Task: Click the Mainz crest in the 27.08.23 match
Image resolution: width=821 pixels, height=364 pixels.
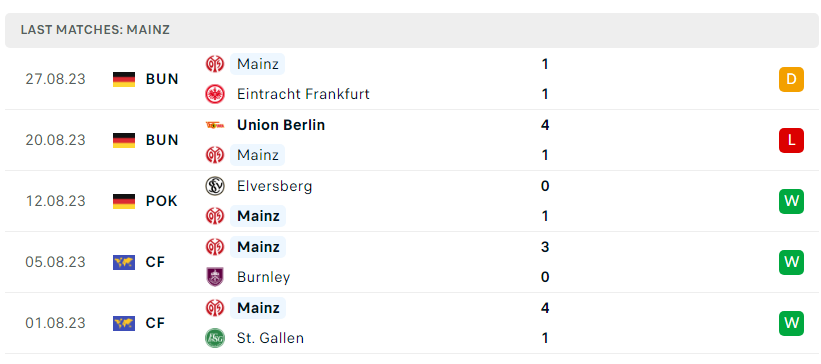Action: click(x=215, y=64)
